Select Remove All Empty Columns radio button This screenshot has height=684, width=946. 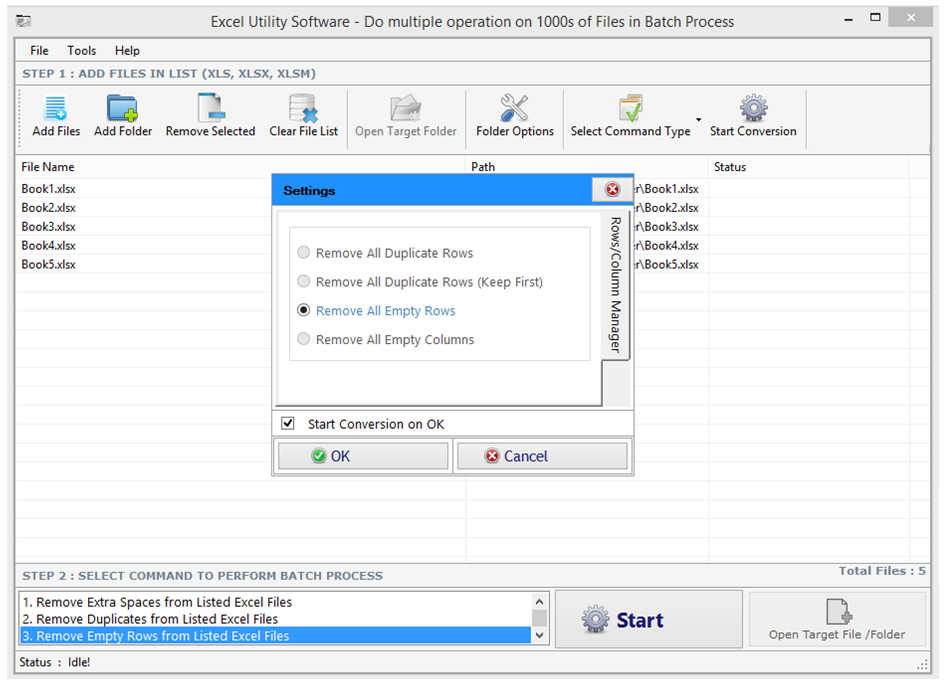(303, 339)
